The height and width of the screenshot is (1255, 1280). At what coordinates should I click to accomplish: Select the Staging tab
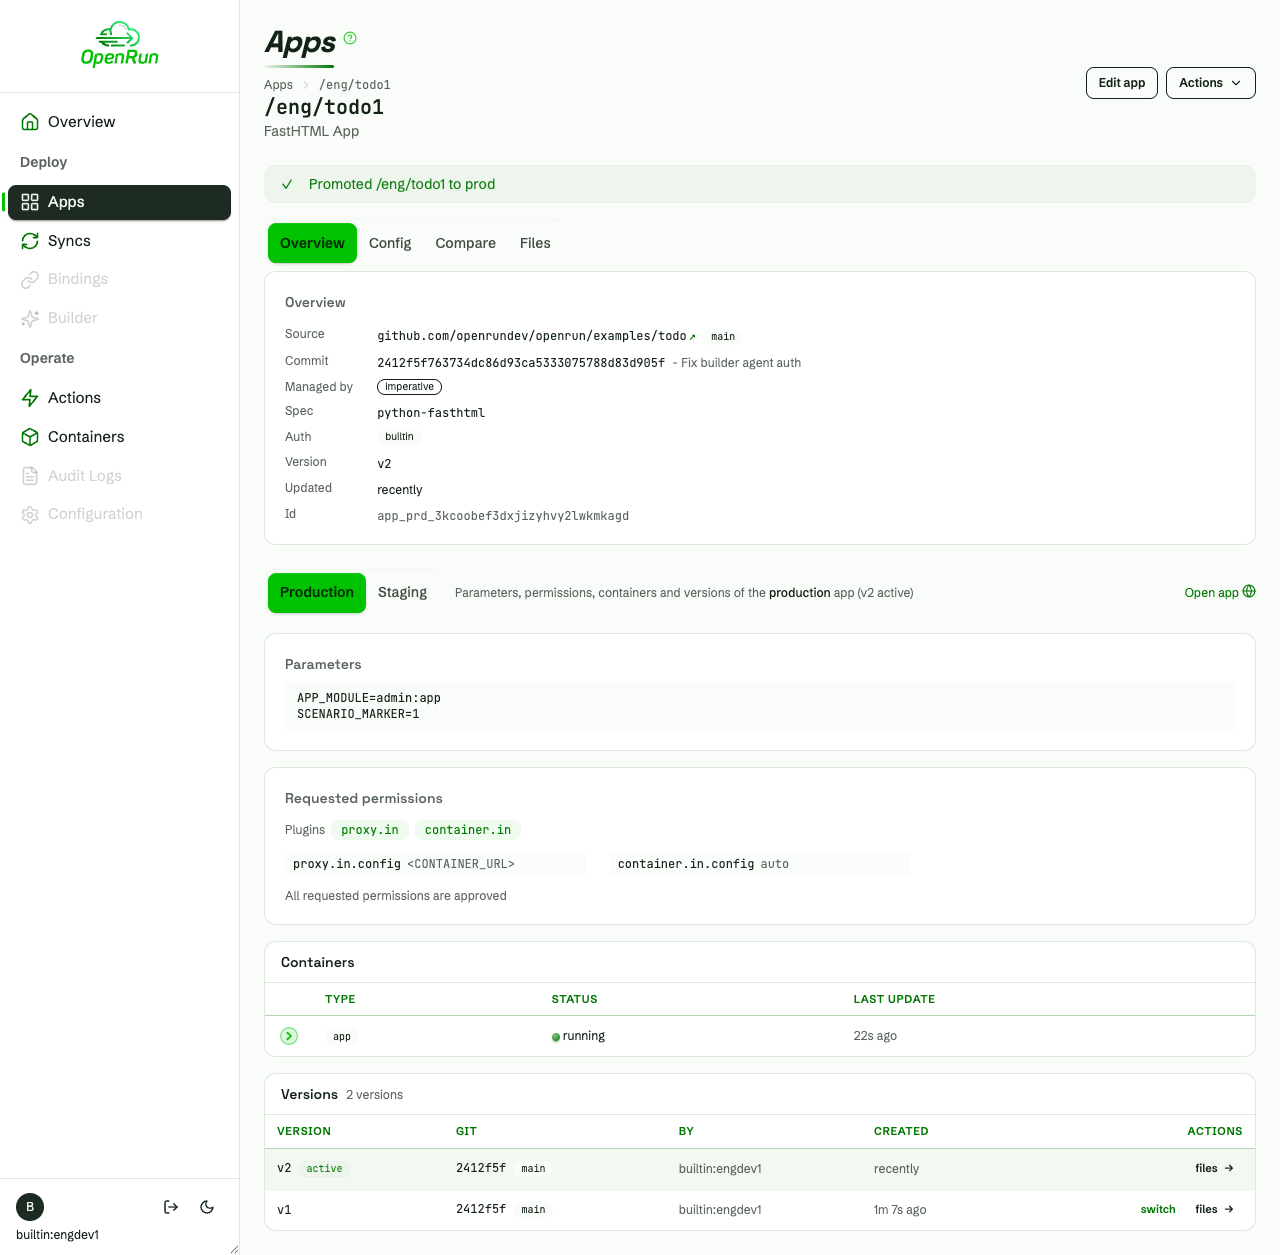(x=402, y=593)
